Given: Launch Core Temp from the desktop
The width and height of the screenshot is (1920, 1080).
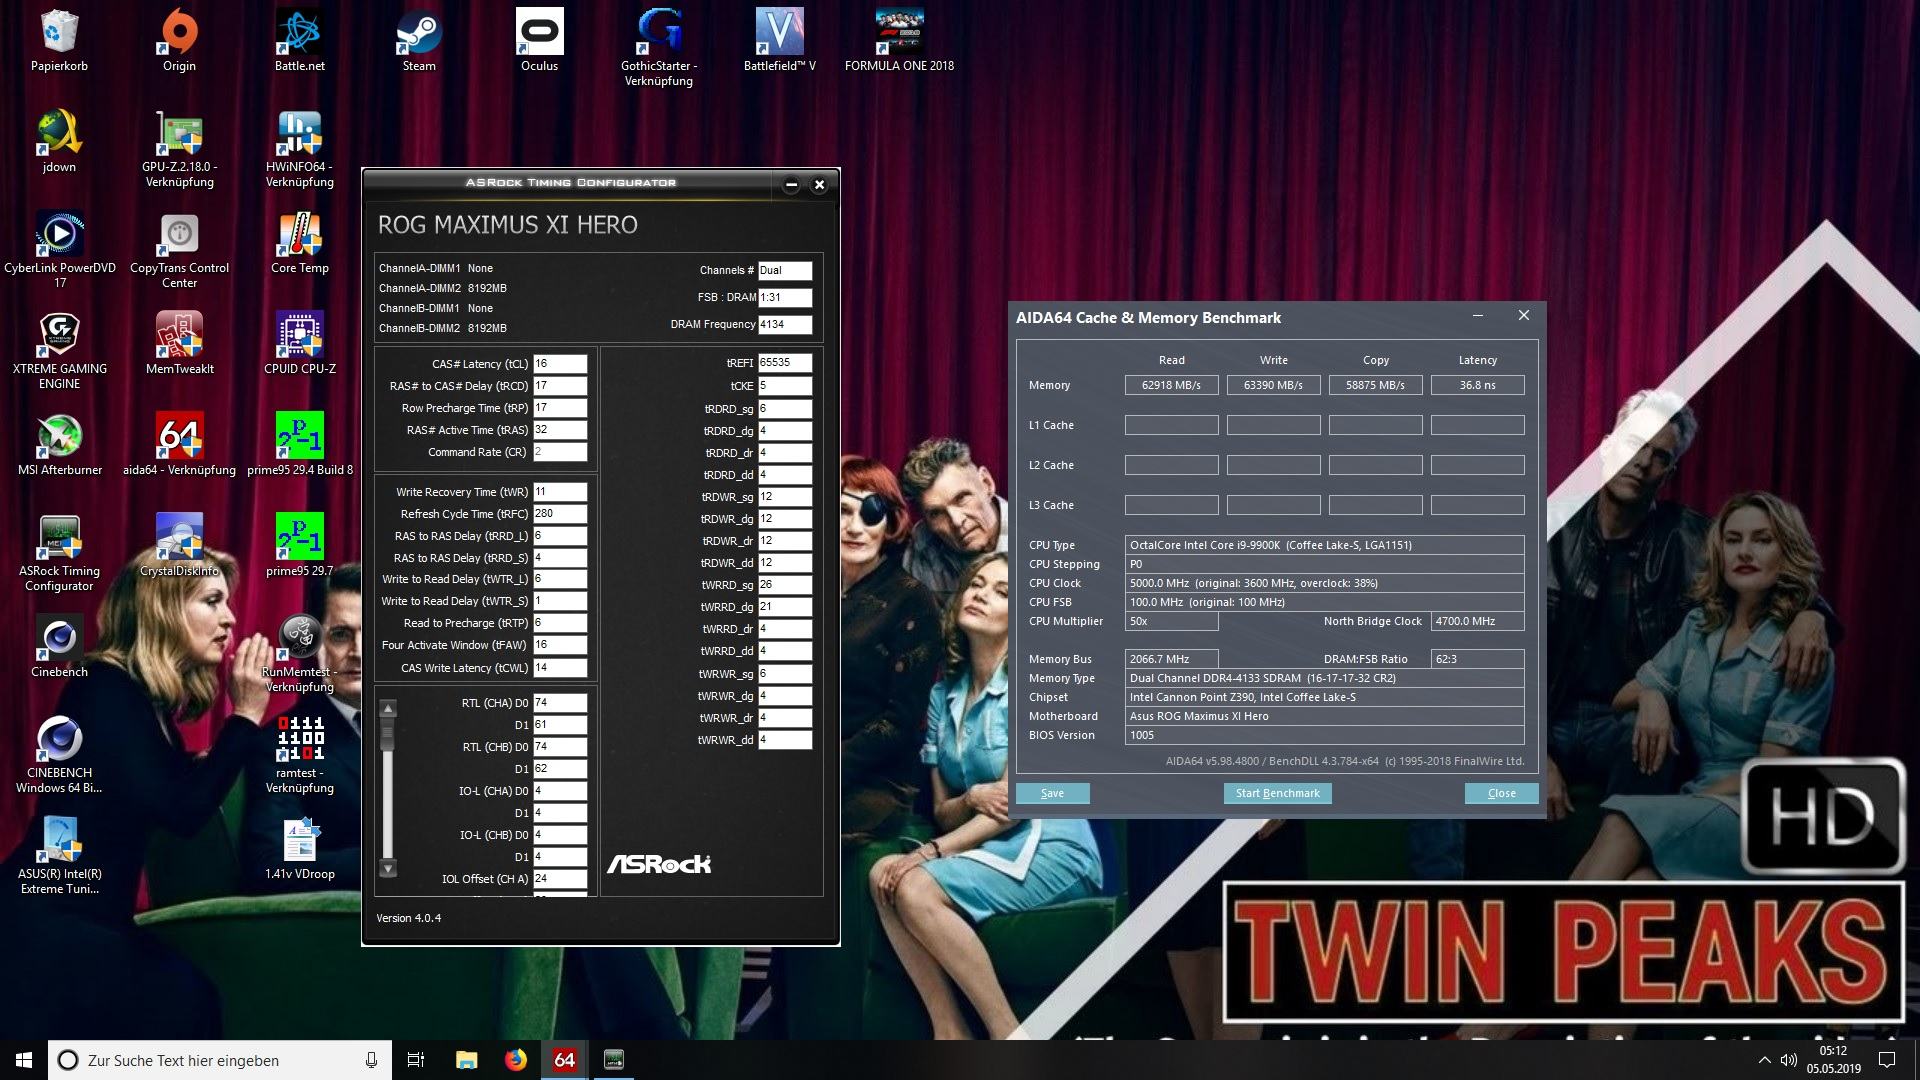Looking at the screenshot, I should click(x=299, y=243).
